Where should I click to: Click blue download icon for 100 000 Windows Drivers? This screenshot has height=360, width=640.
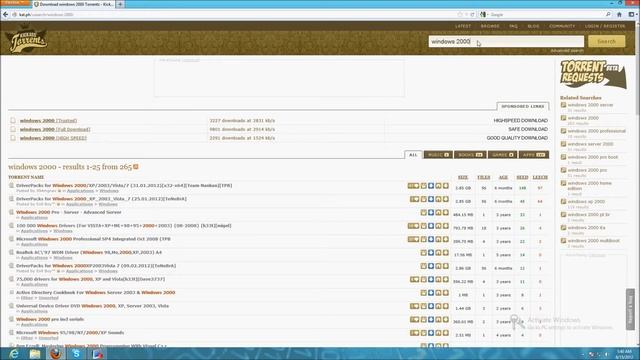pos(431,226)
